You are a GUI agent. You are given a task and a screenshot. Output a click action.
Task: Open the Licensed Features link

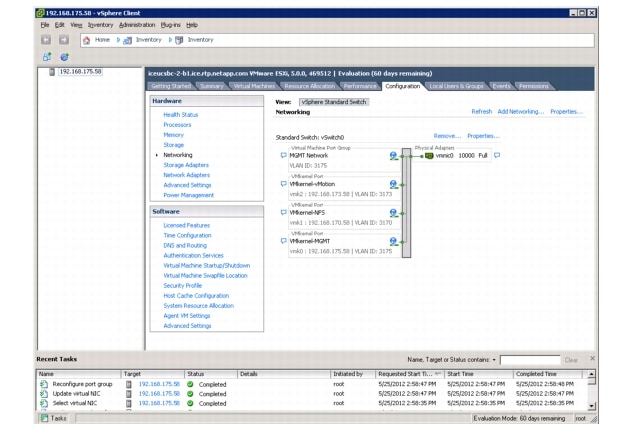[187, 225]
